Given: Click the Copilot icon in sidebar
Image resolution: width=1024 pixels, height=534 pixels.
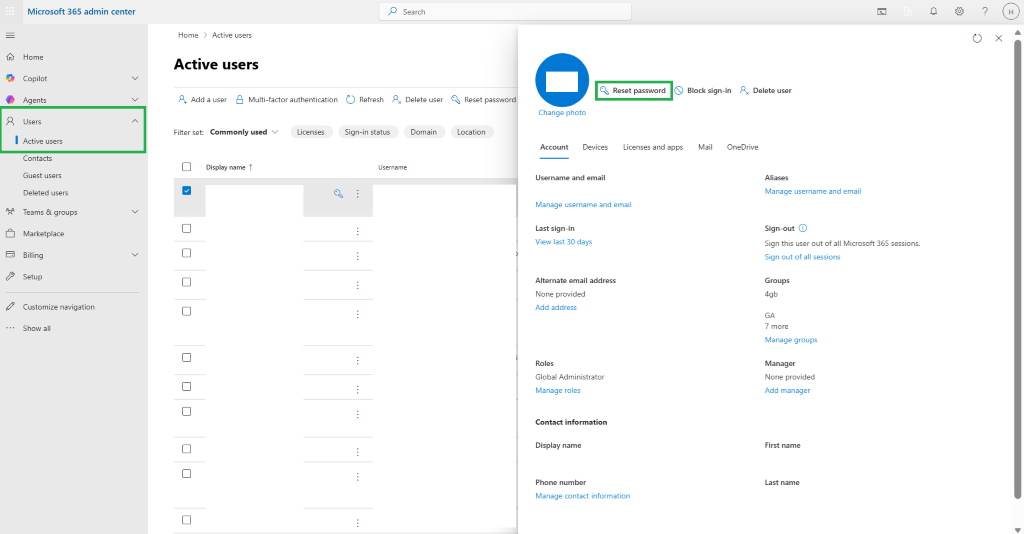Looking at the screenshot, I should [10, 78].
